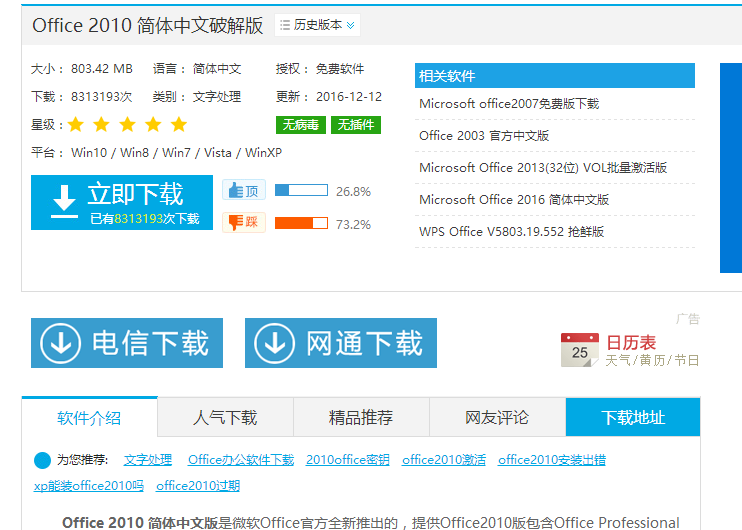Click the 电信下载 button
The height and width of the screenshot is (530, 742).
127,343
